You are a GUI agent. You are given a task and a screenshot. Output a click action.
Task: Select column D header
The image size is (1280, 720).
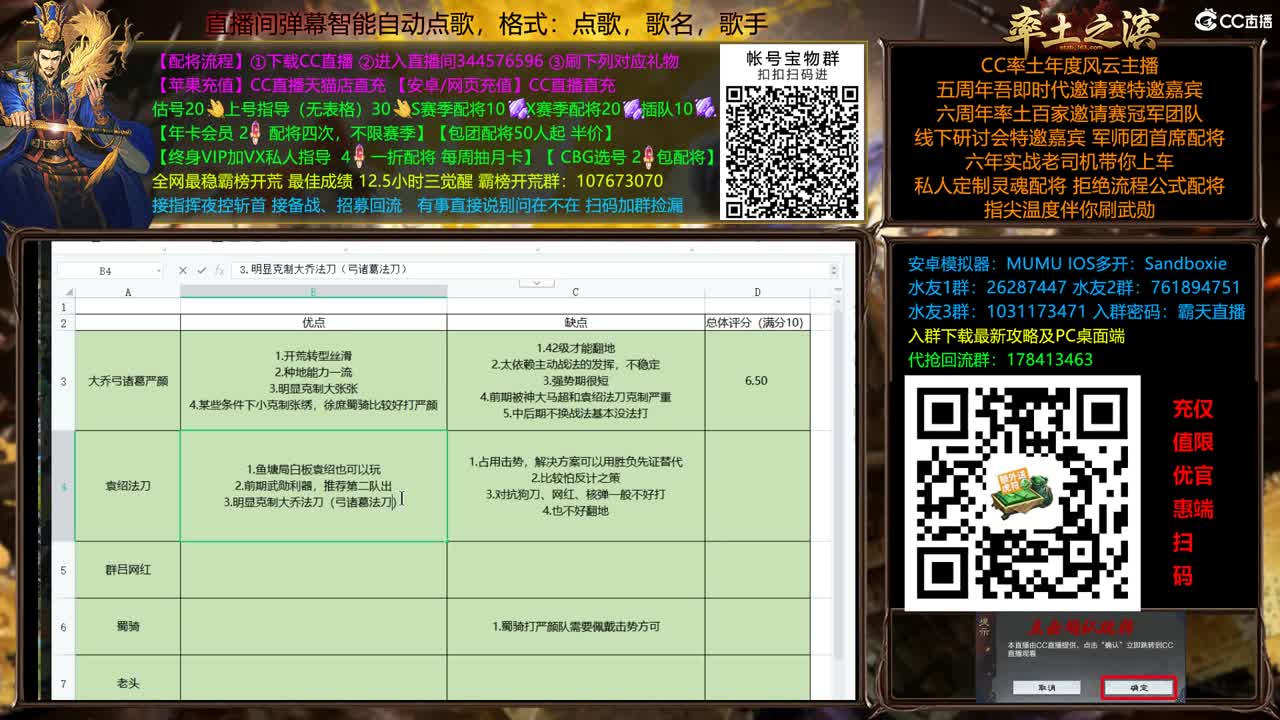(x=757, y=292)
